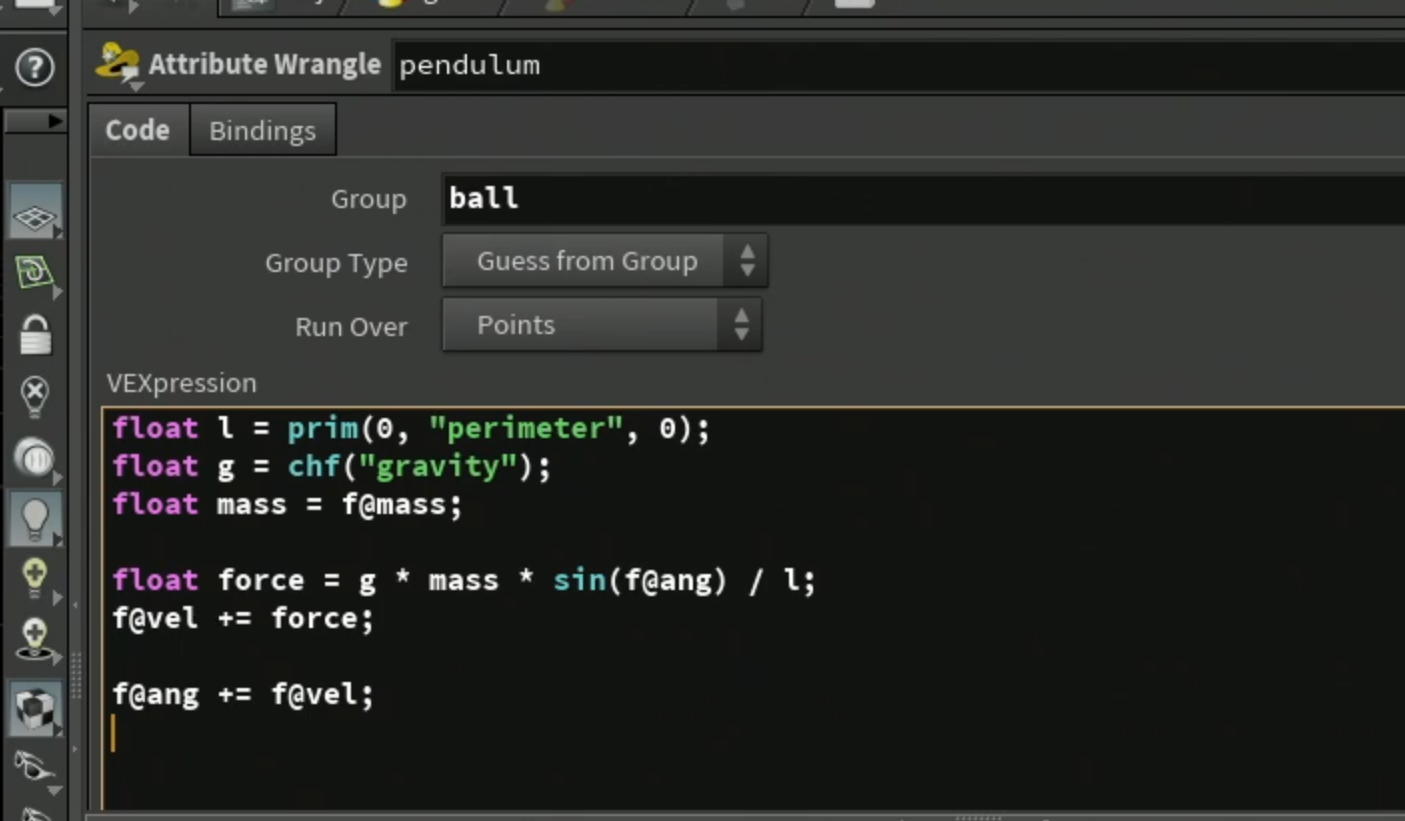Viewport: 1405px width, 821px height.
Task: Click the pendulum node name field
Action: 898,65
